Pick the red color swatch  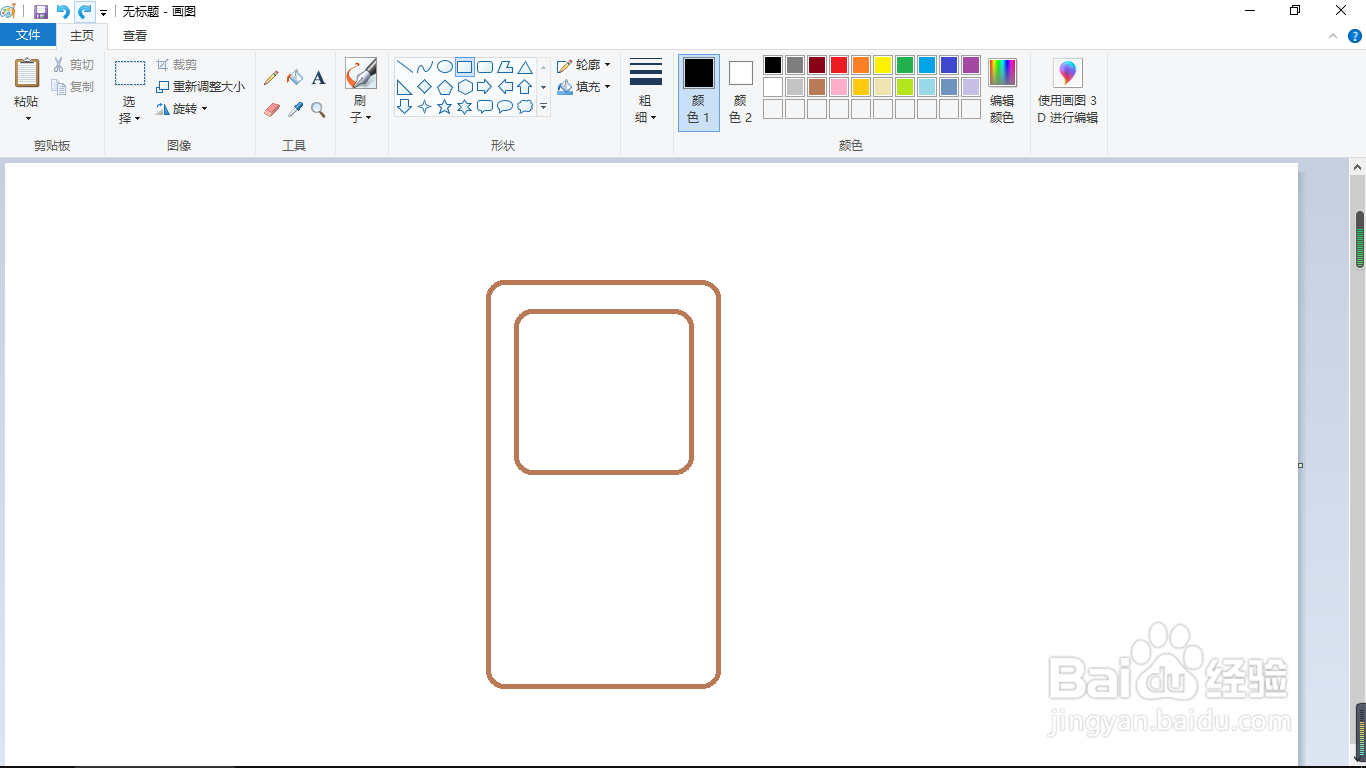(839, 65)
